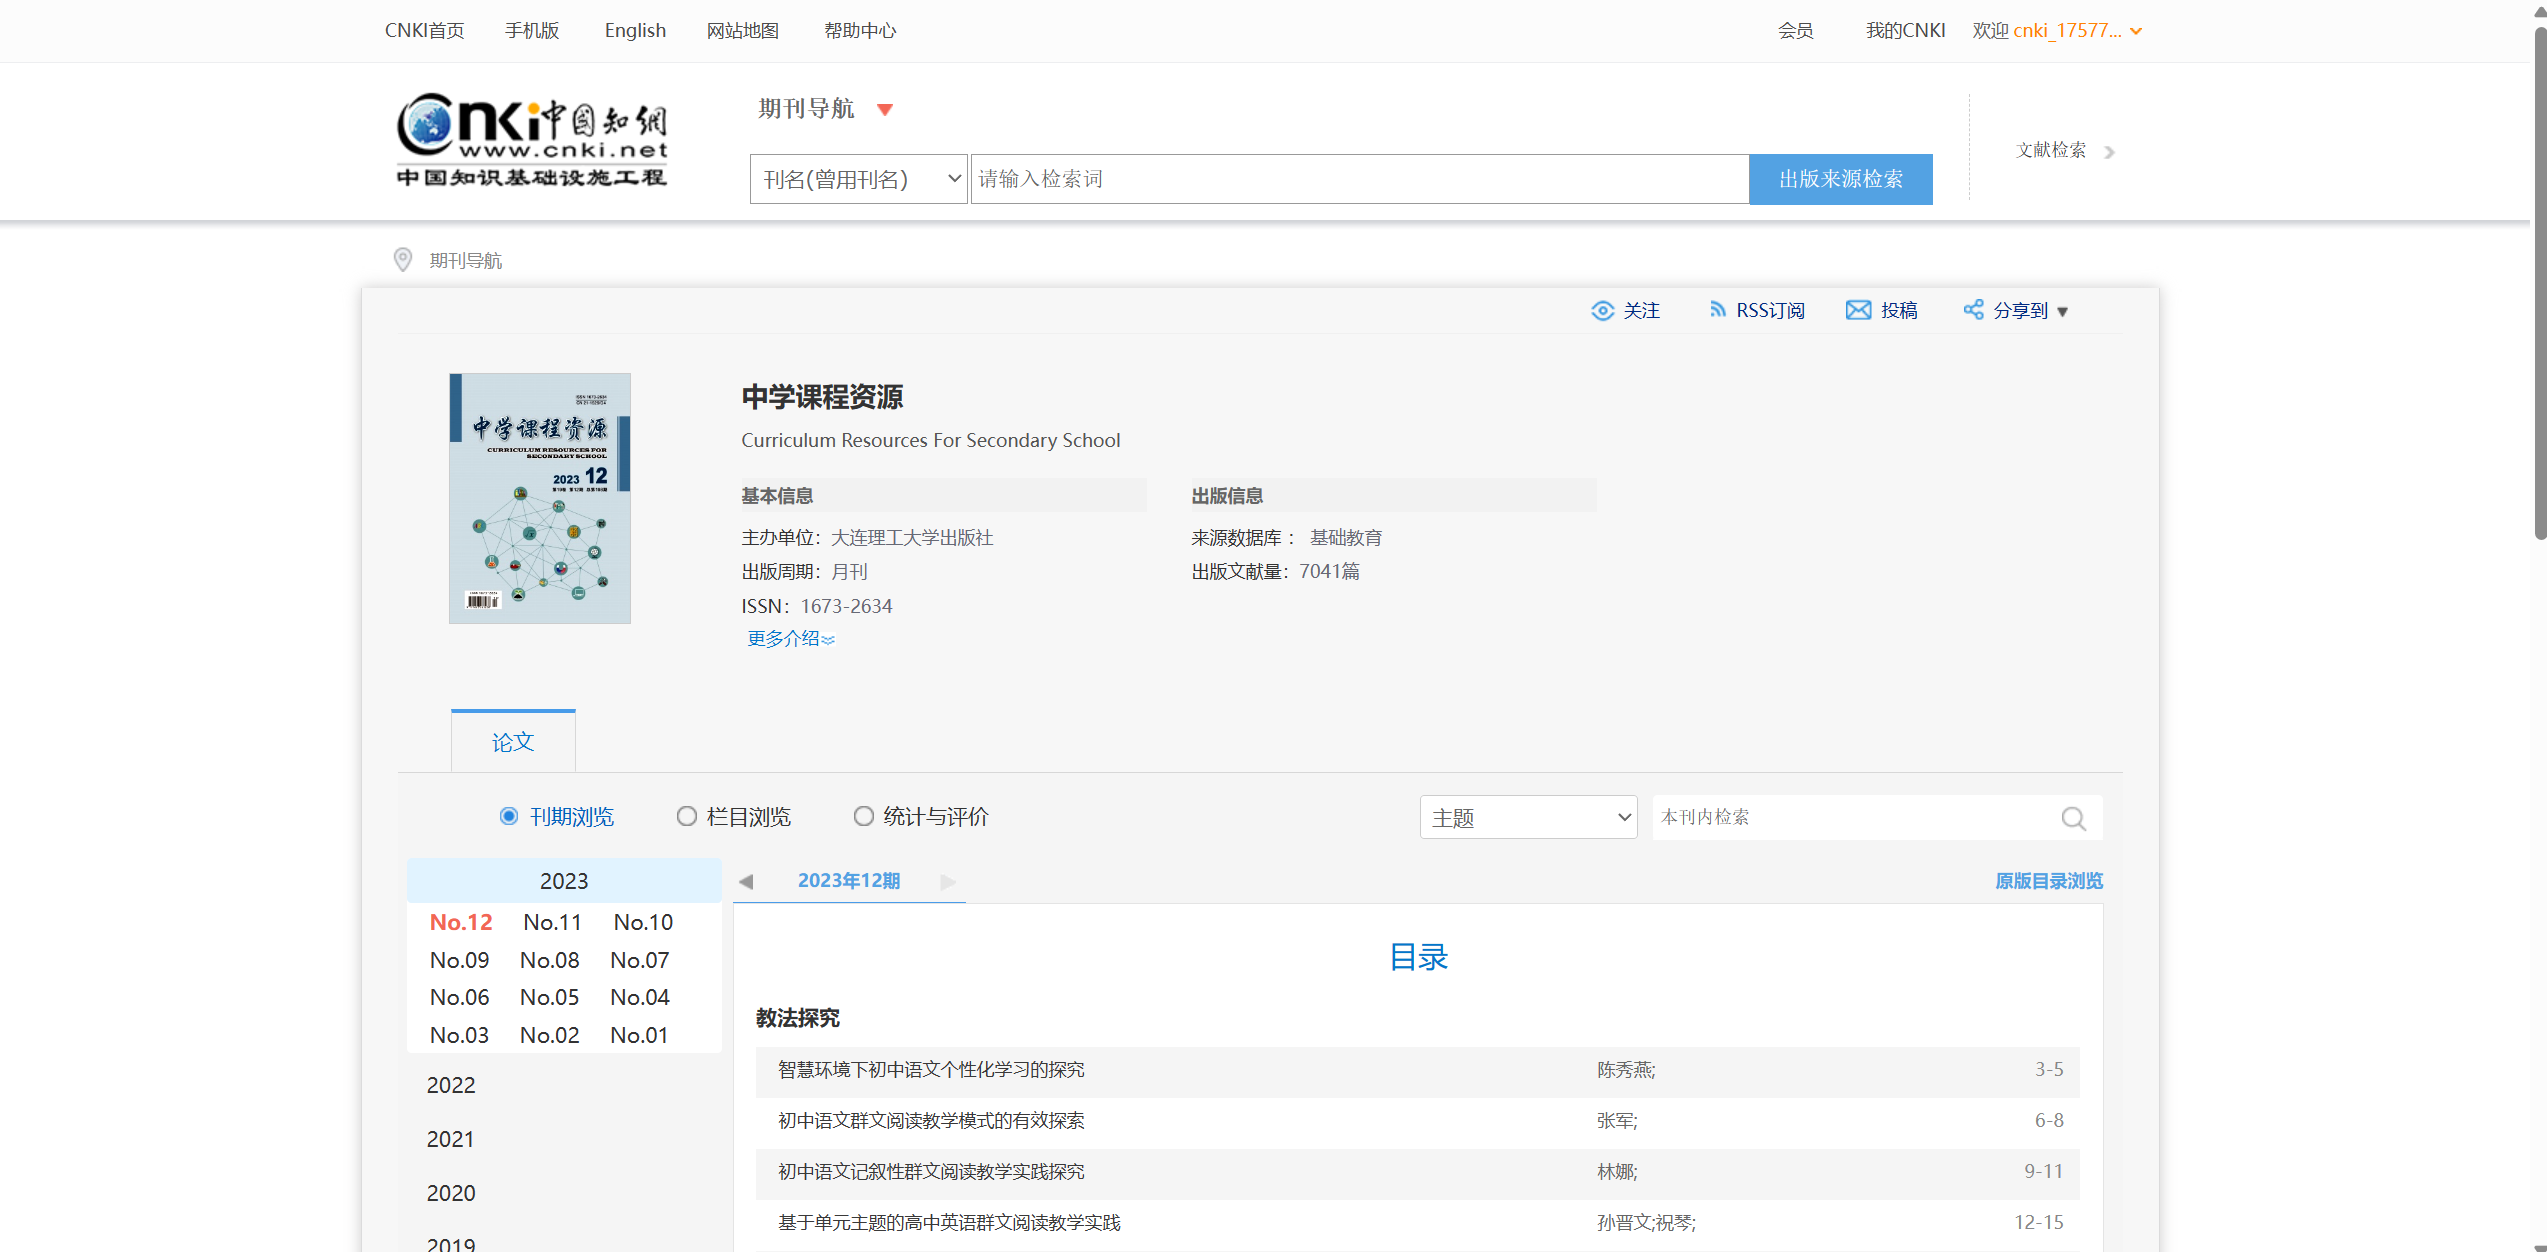Image resolution: width=2547 pixels, height=1252 pixels.
Task: Click the CNKI 中国知网 logo
Action: click(532, 140)
